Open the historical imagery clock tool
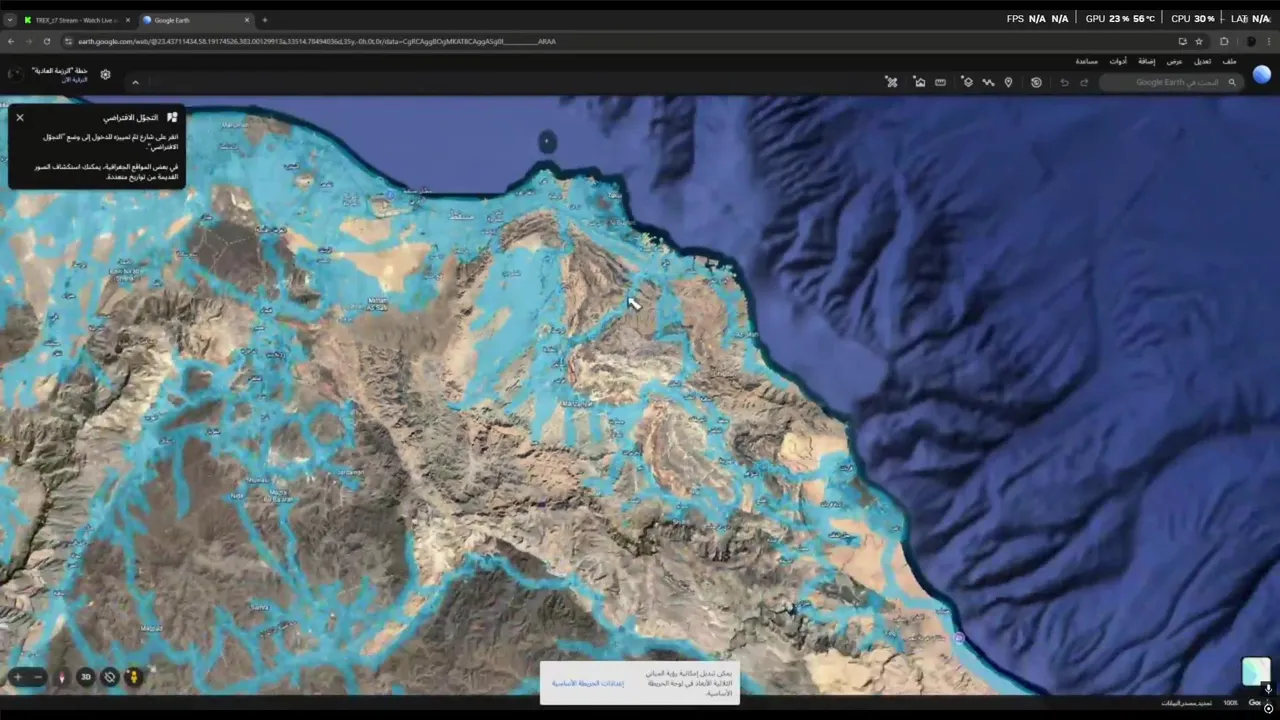The image size is (1280, 720). 1036,82
